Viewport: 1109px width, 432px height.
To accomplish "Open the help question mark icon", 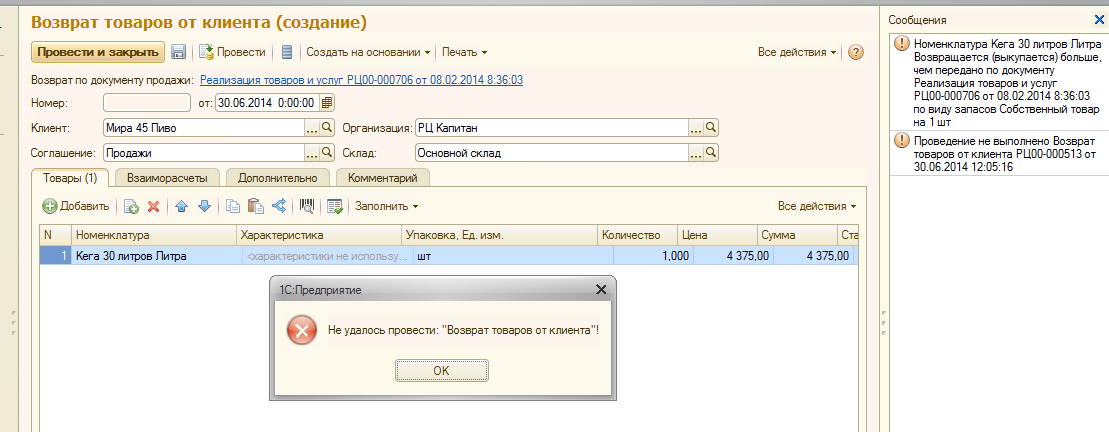I will [856, 52].
